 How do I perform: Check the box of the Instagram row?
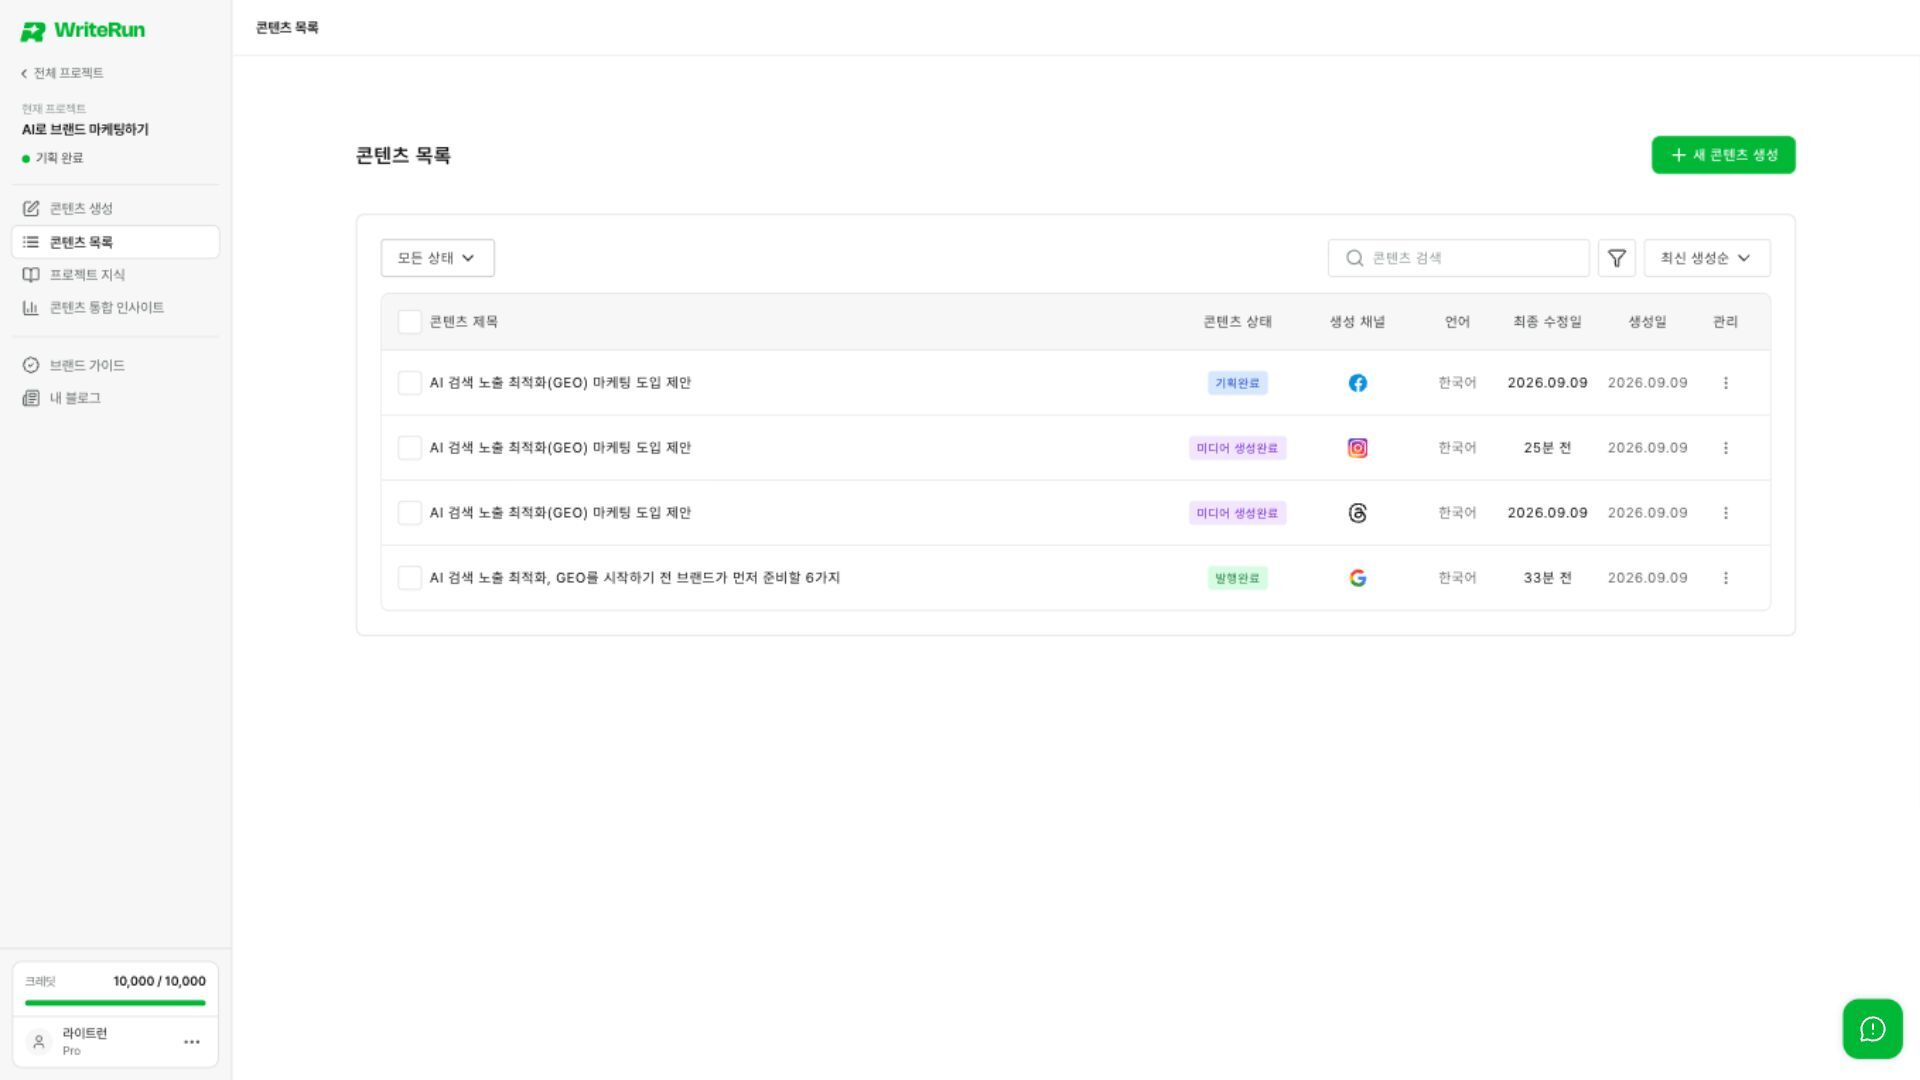pyautogui.click(x=409, y=448)
